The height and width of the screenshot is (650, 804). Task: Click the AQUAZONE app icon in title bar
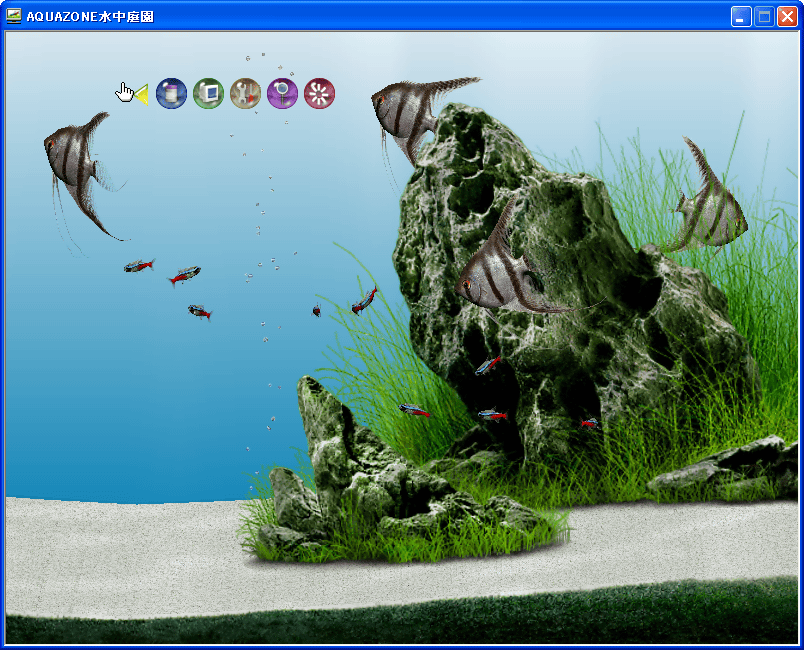[x=14, y=16]
